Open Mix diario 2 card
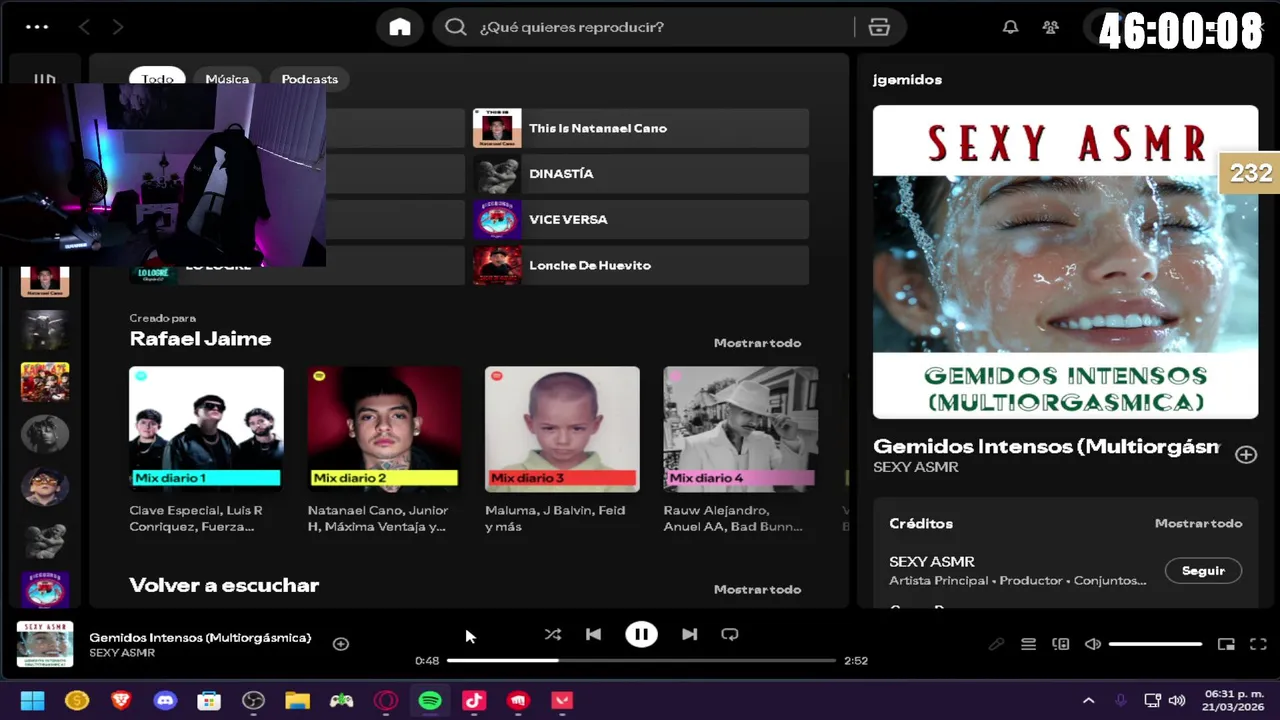The height and width of the screenshot is (720, 1280). point(384,450)
